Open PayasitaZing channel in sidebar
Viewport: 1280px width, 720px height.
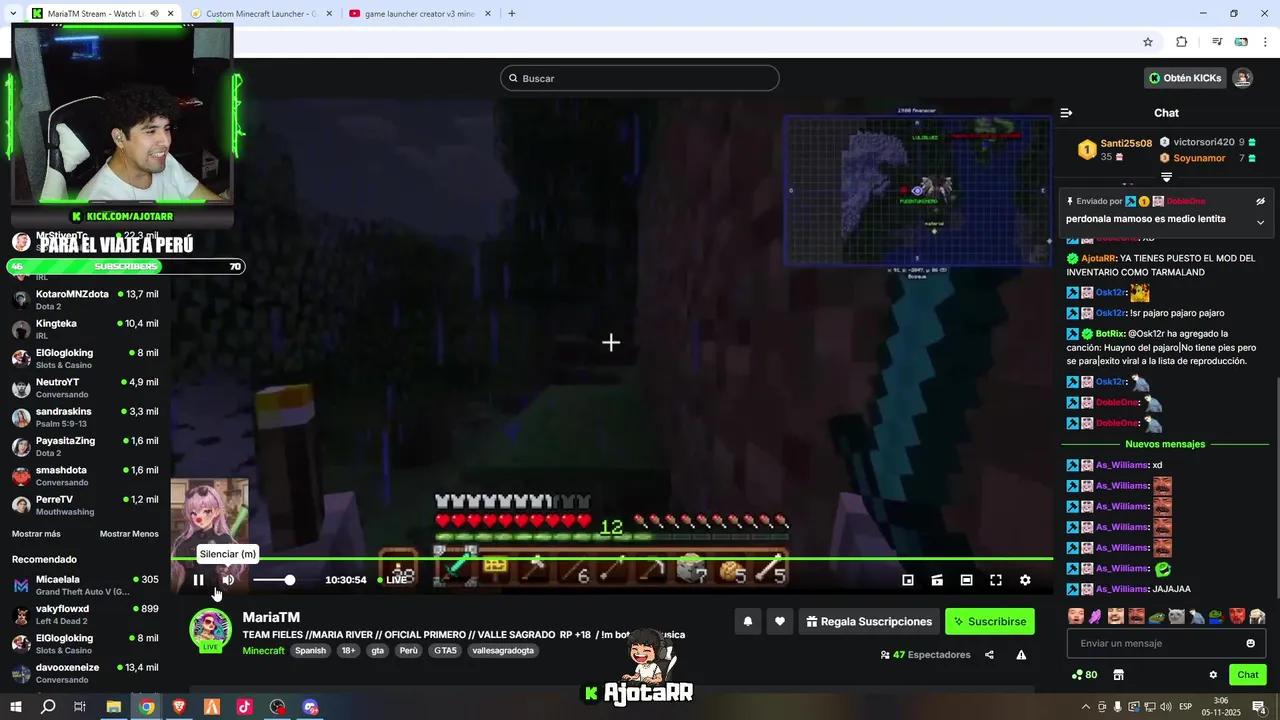point(85,446)
